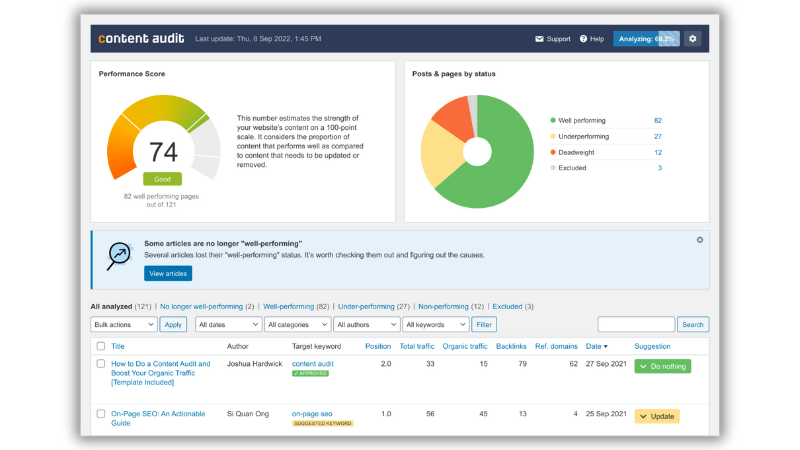Click the magnifier arrow icon in notice

(x=119, y=256)
